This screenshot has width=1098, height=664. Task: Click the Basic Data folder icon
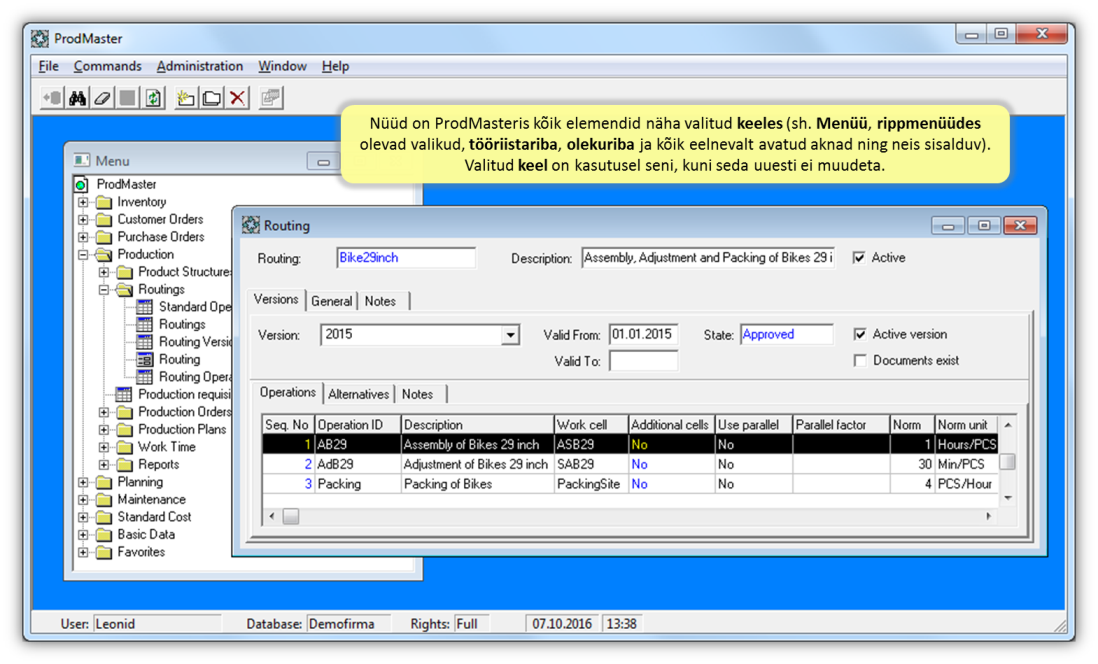[x=104, y=535]
